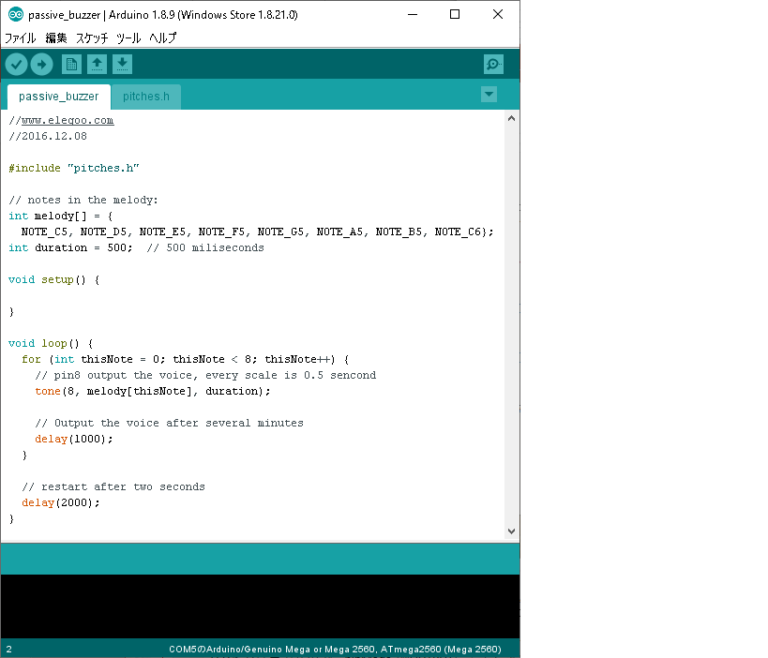768x658 pixels.
Task: Maximize the Arduino IDE window
Action: pyautogui.click(x=455, y=15)
